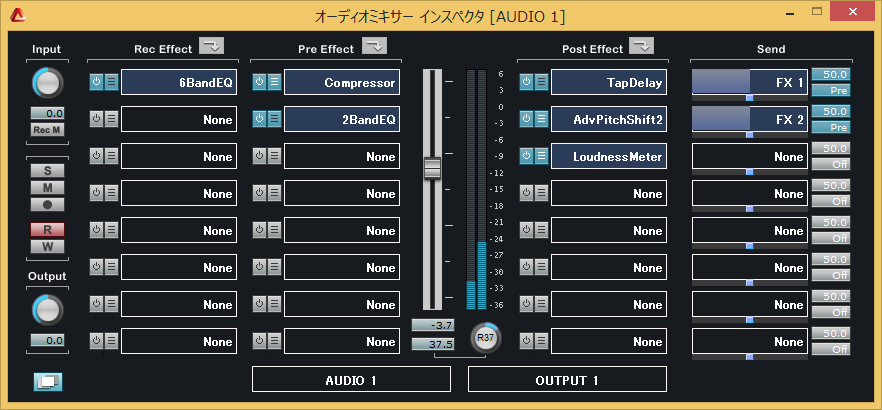Click the R37 pan knob
882x410 pixels.
[x=485, y=337]
